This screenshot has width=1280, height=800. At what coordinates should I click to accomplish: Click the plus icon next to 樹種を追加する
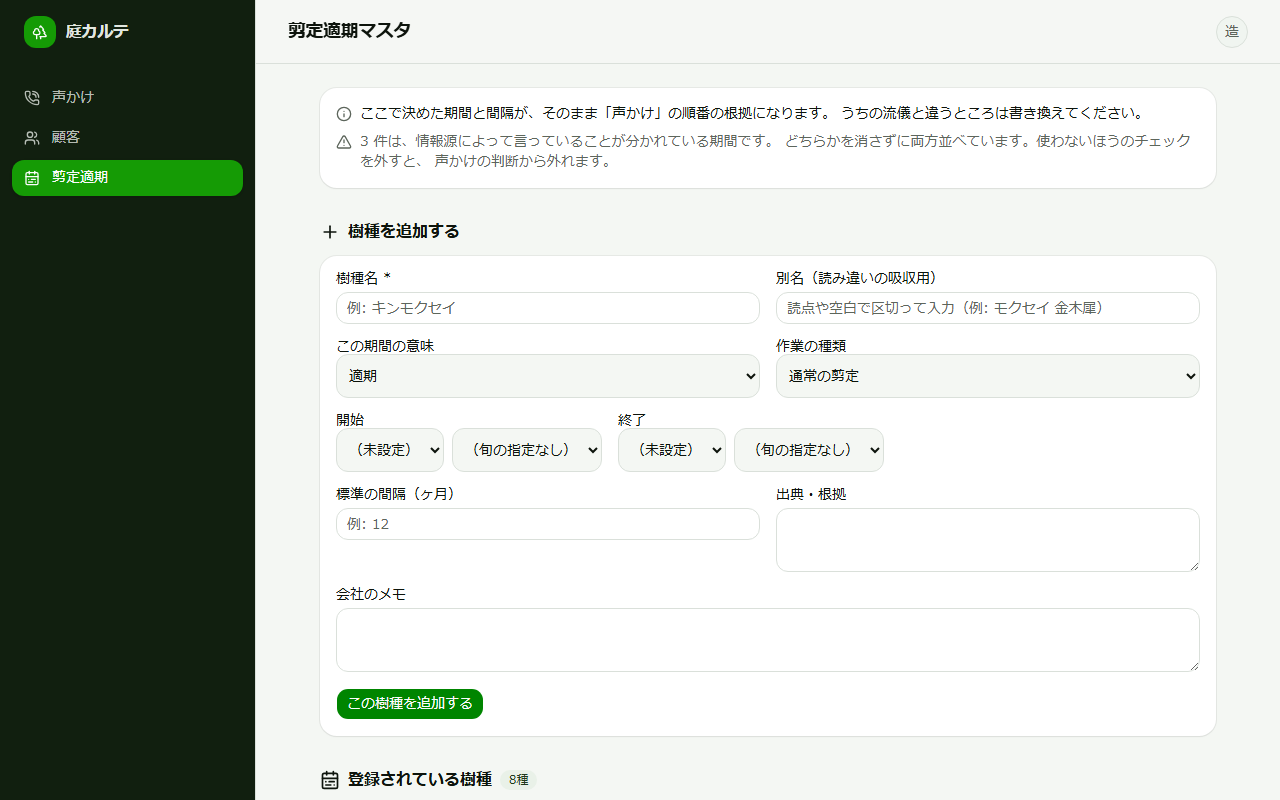330,232
